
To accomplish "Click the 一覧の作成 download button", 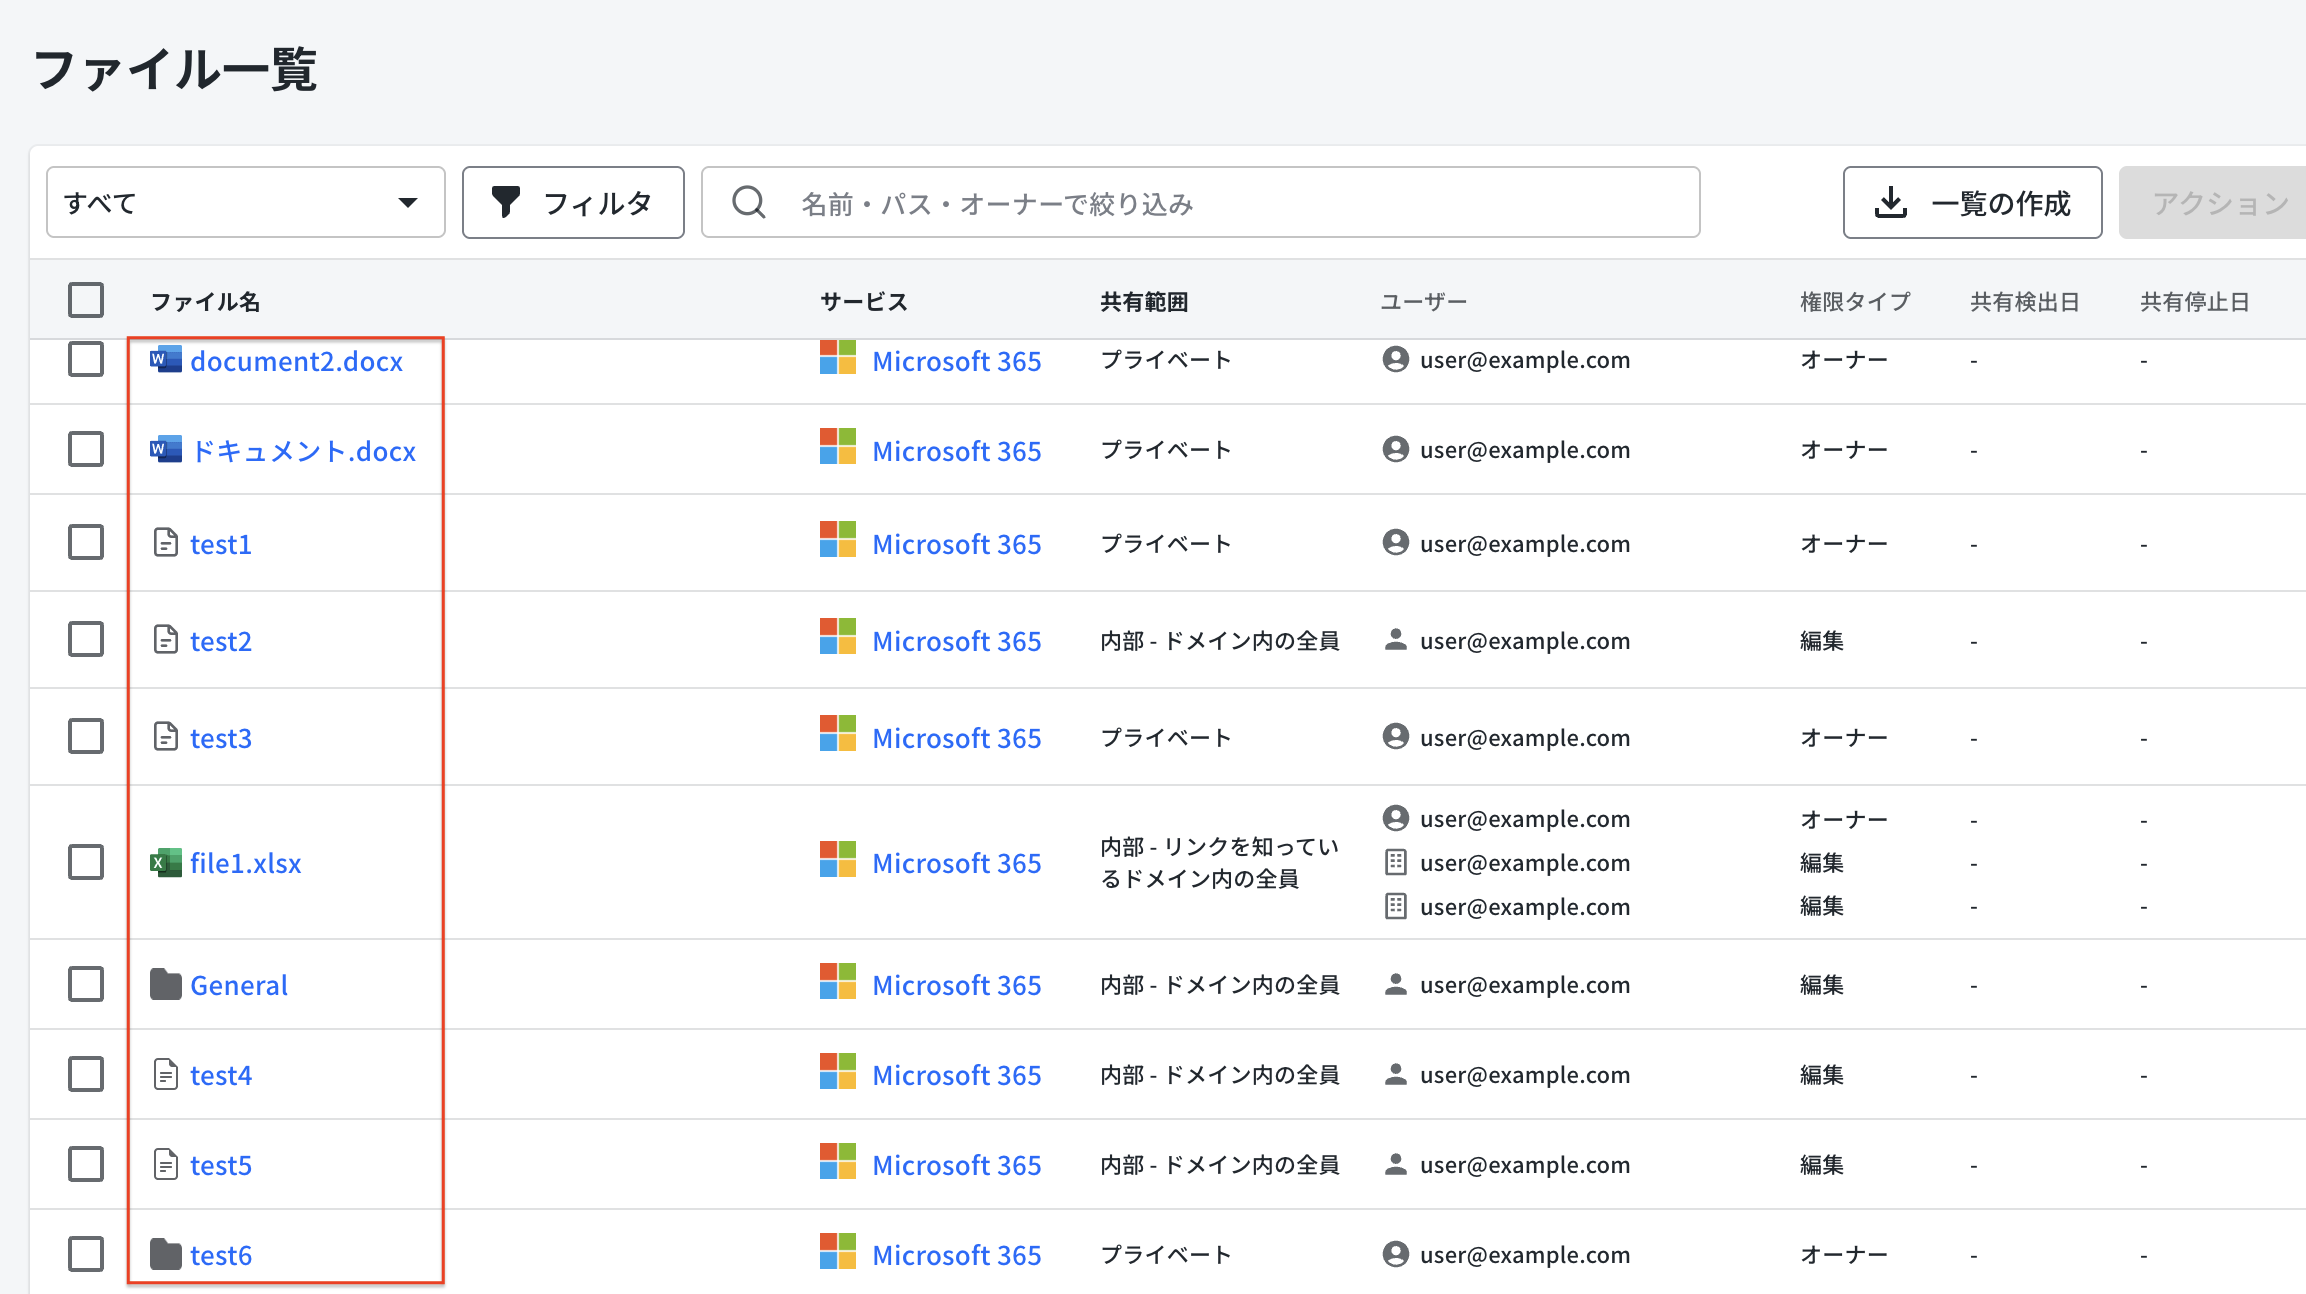I will click(1972, 202).
